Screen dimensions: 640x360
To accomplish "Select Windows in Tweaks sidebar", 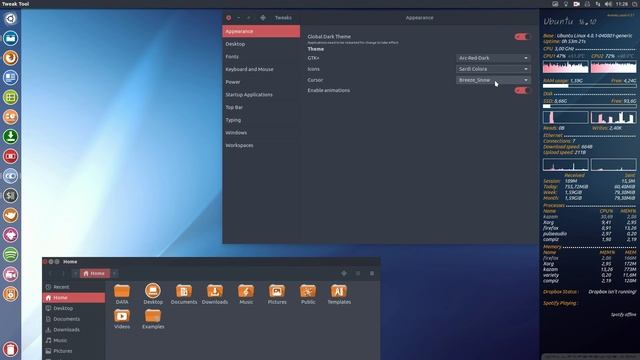I will [x=261, y=132].
